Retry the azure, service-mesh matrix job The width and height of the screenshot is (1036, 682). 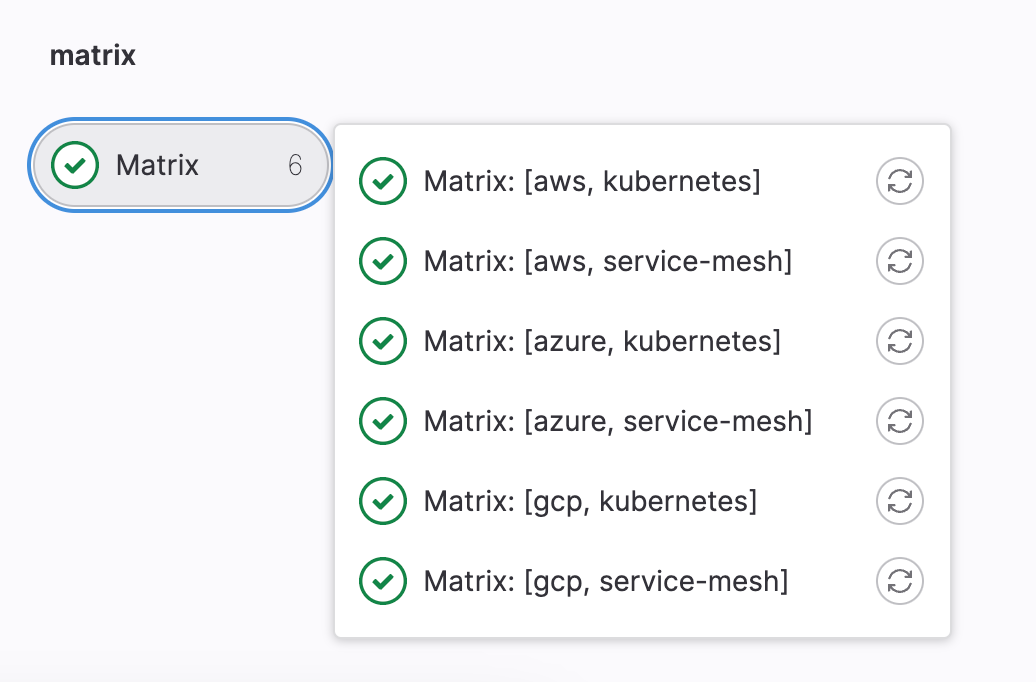coord(899,422)
